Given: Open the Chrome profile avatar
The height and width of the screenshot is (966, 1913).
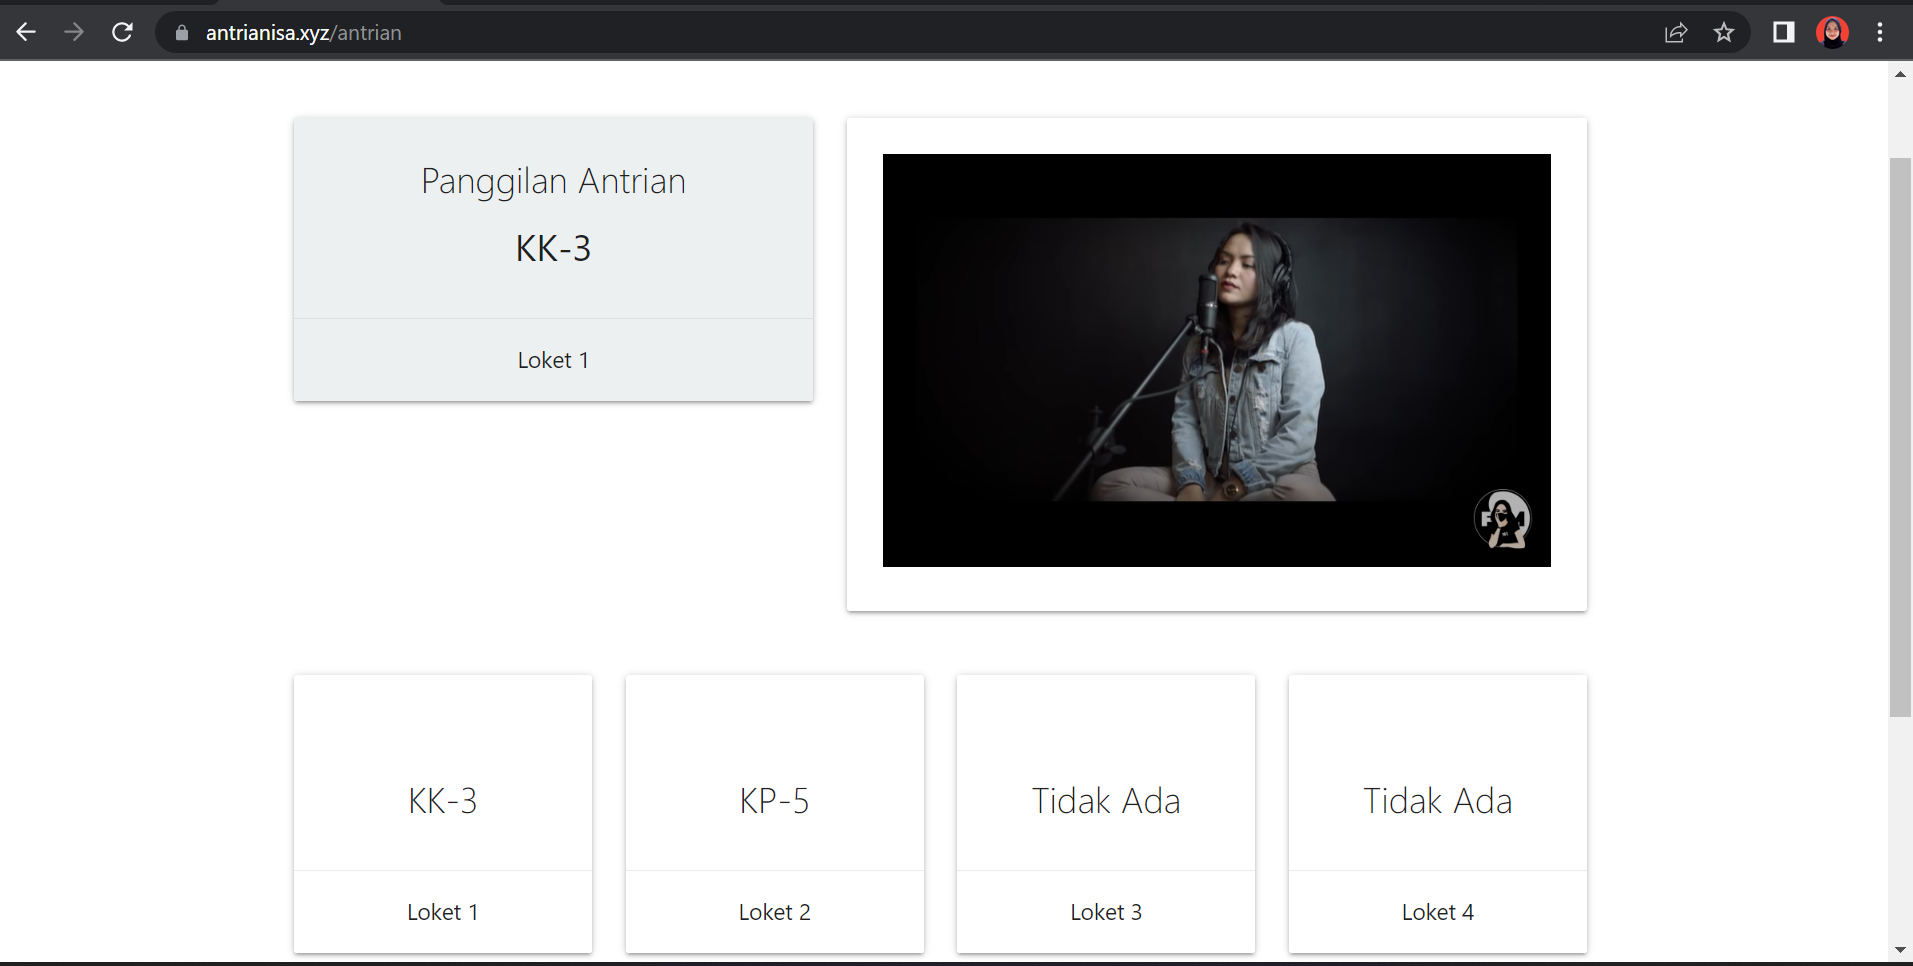Looking at the screenshot, I should click(x=1832, y=33).
